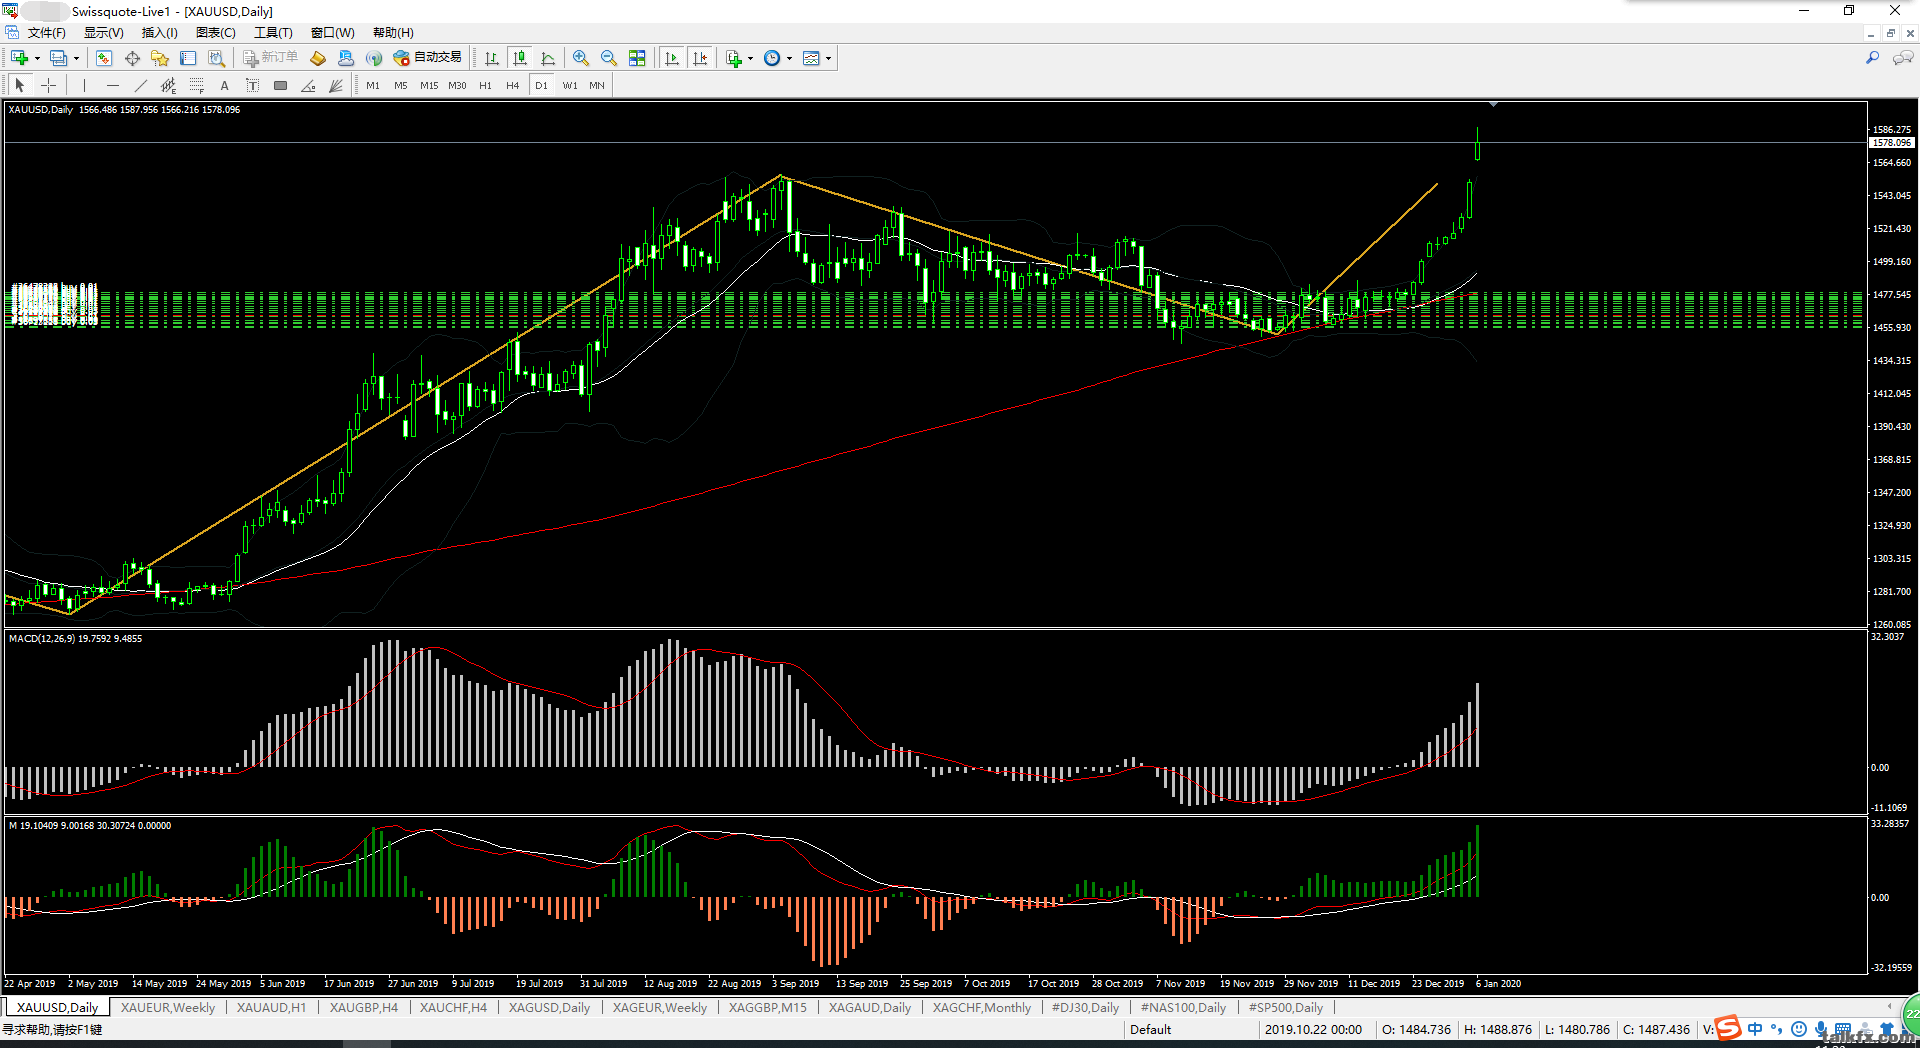Select the equidistant channel tool
1920x1048 pixels.
[169, 85]
